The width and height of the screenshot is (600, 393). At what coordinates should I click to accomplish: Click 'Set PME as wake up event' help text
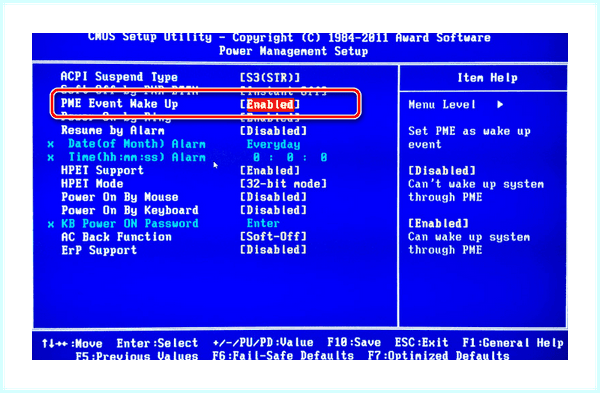point(469,138)
